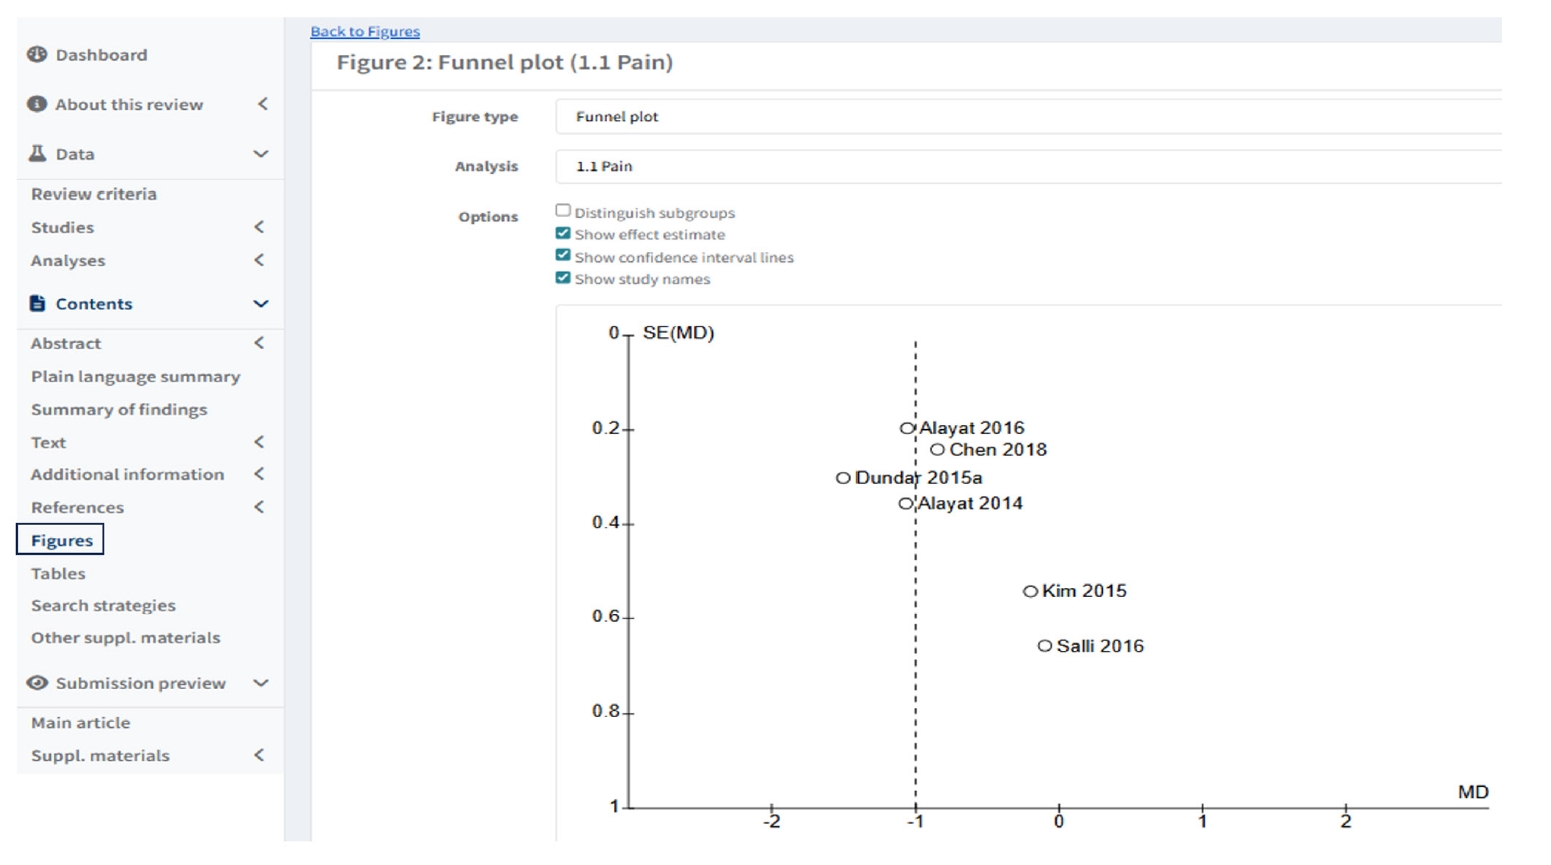
Task: Disable Show confidence interval lines
Action: (x=563, y=256)
